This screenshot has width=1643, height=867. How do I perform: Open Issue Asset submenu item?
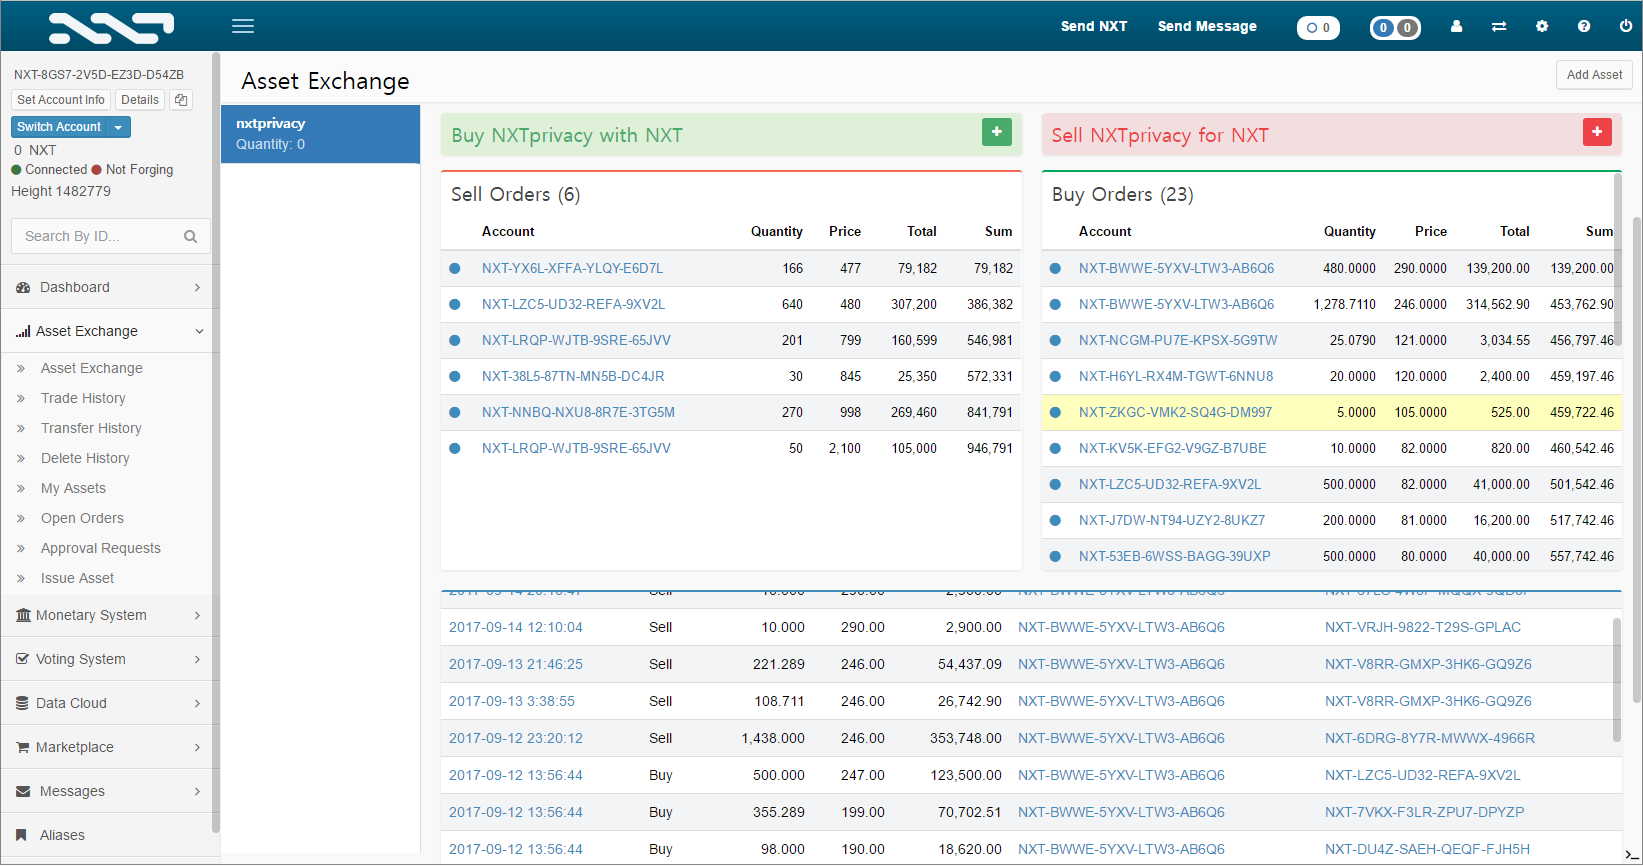tap(77, 579)
